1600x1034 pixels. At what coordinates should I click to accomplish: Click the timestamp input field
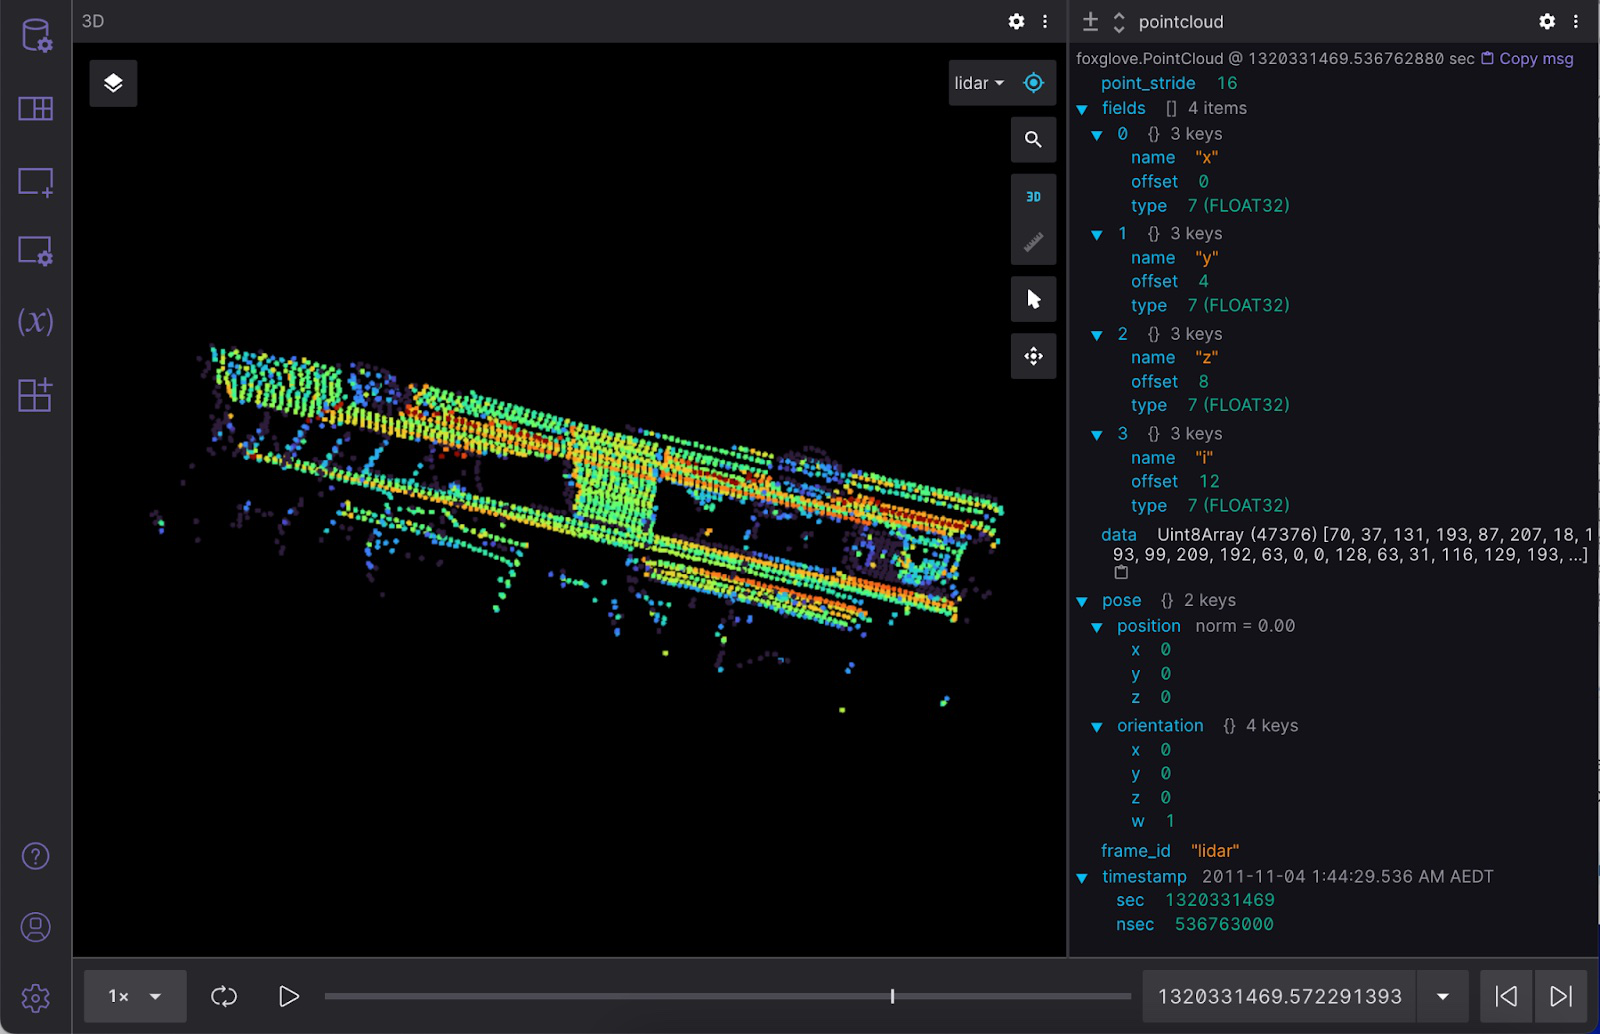pos(1280,996)
